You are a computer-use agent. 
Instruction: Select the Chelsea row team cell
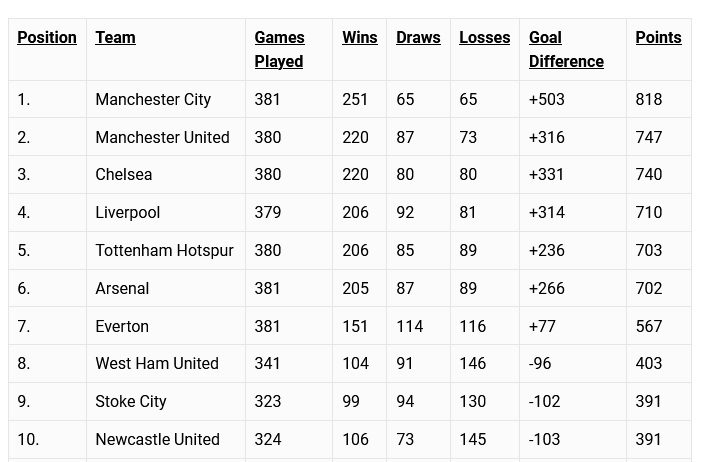[x=124, y=174]
